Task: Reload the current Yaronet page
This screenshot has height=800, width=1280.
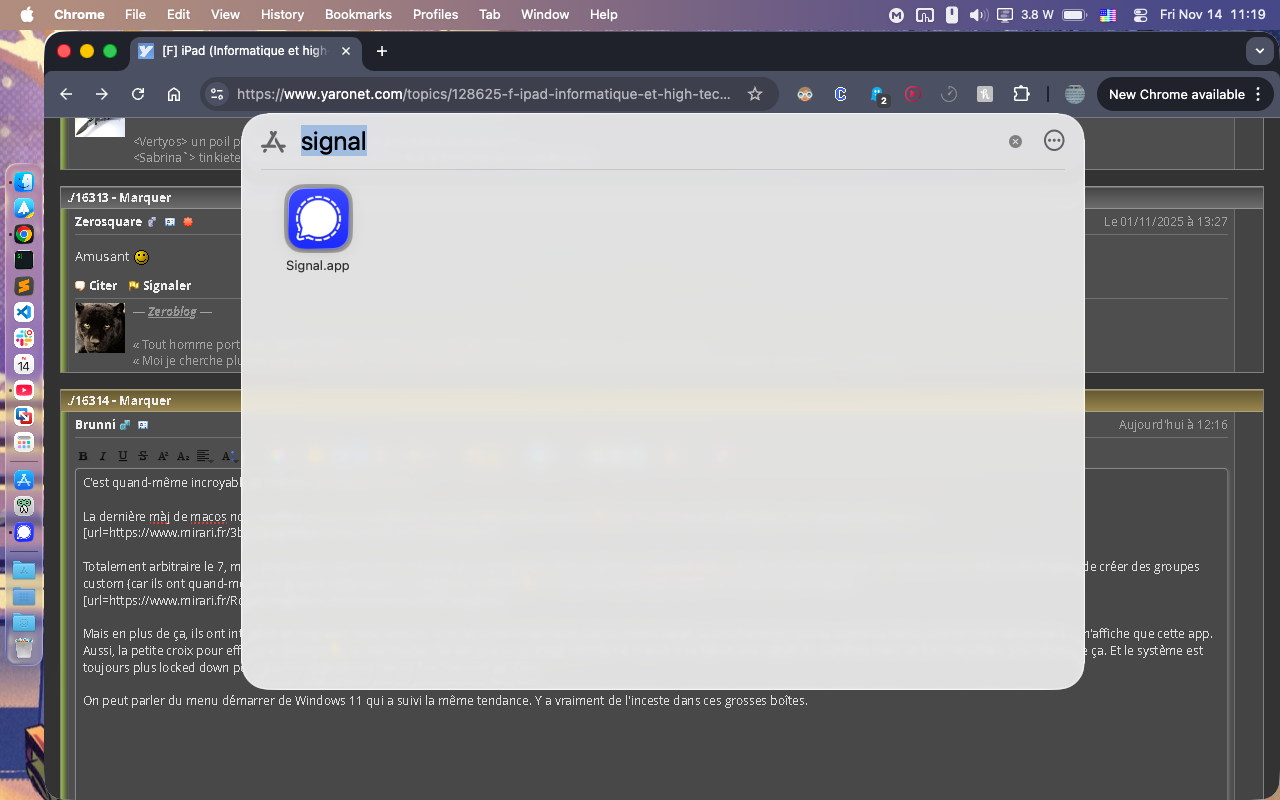Action: coord(138,94)
